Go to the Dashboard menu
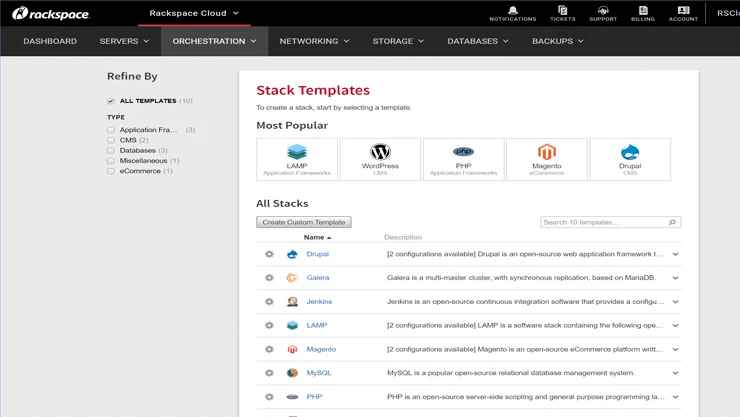Image resolution: width=740 pixels, height=417 pixels. 50,41
